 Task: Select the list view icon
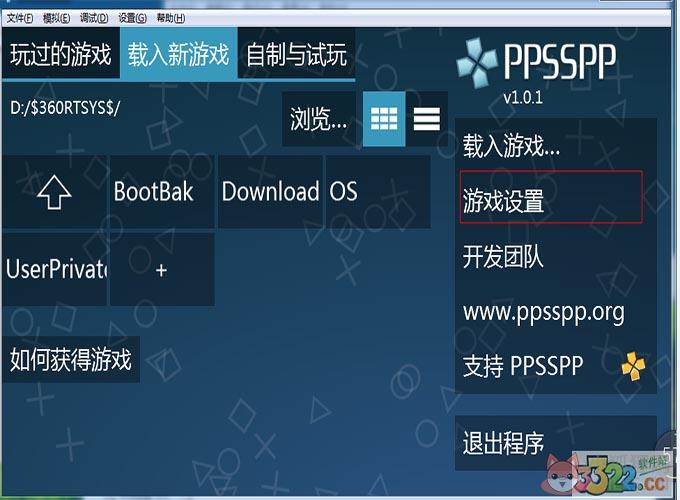(x=427, y=119)
